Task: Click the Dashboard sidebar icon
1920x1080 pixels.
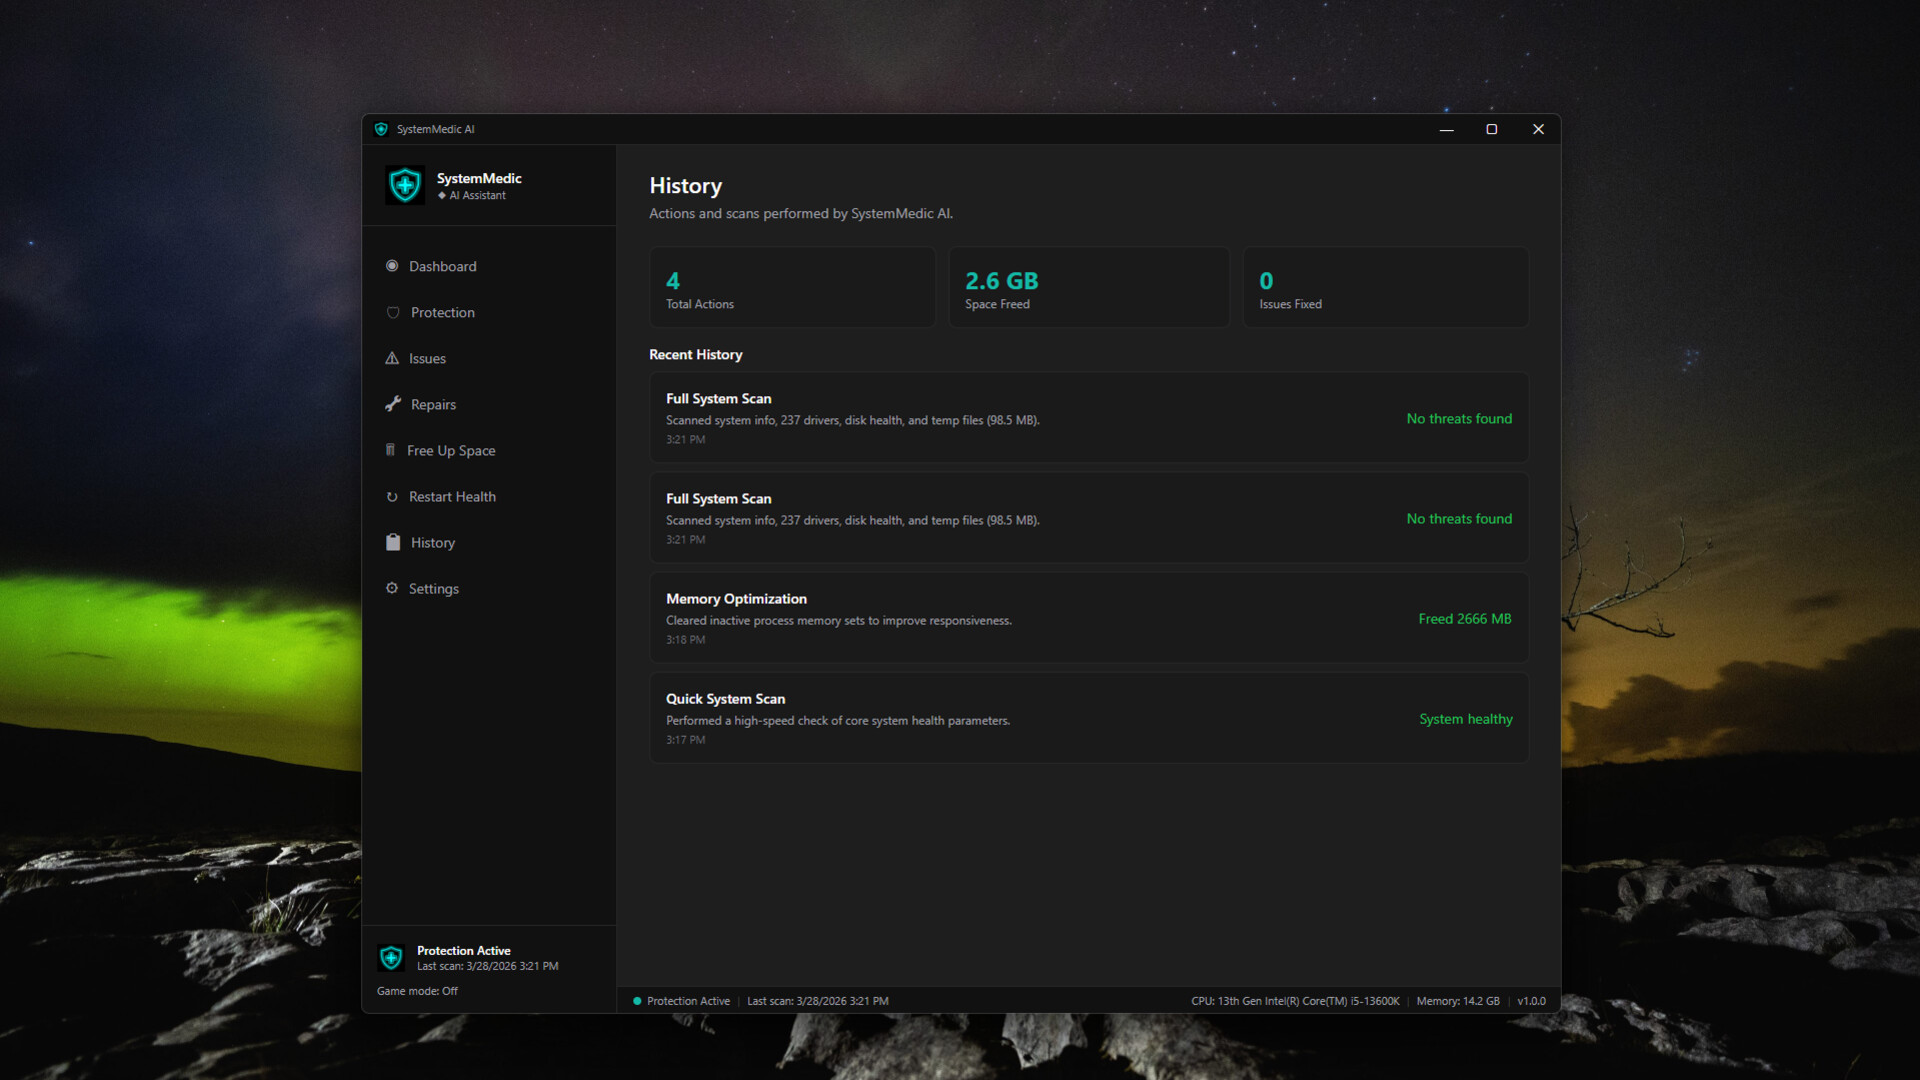Action: pos(392,266)
